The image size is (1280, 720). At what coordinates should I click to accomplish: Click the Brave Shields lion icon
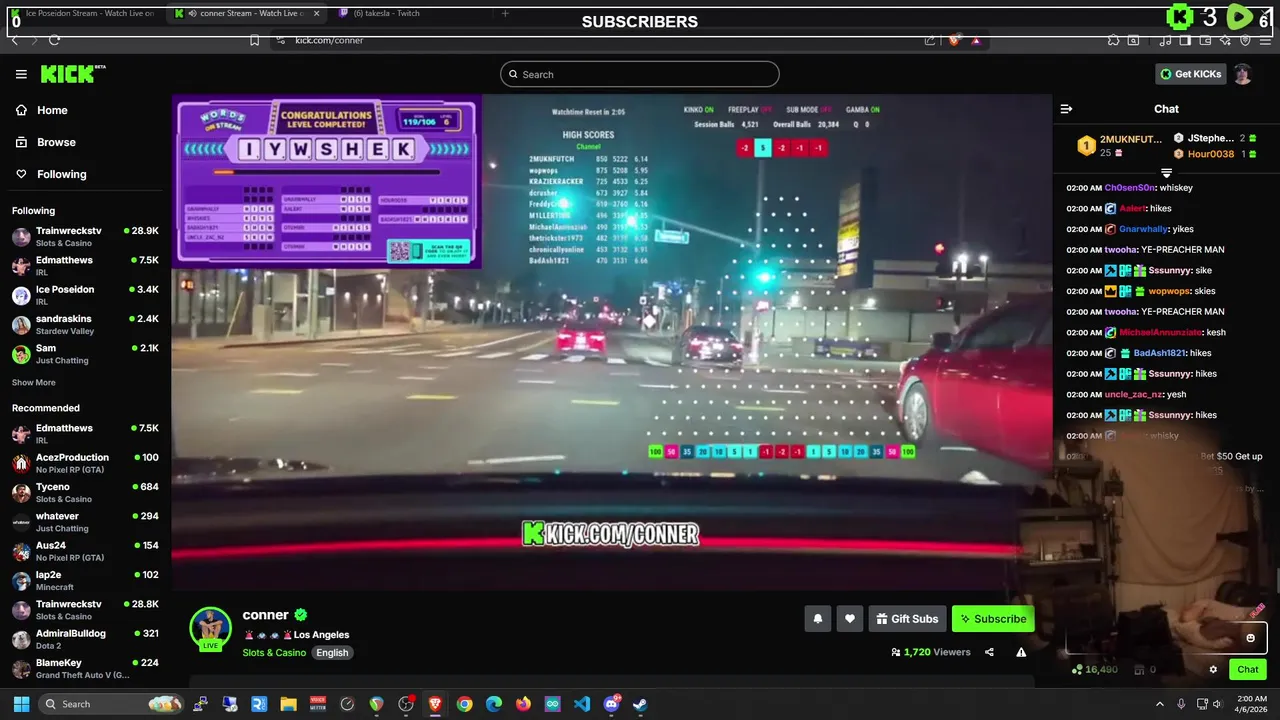(953, 40)
